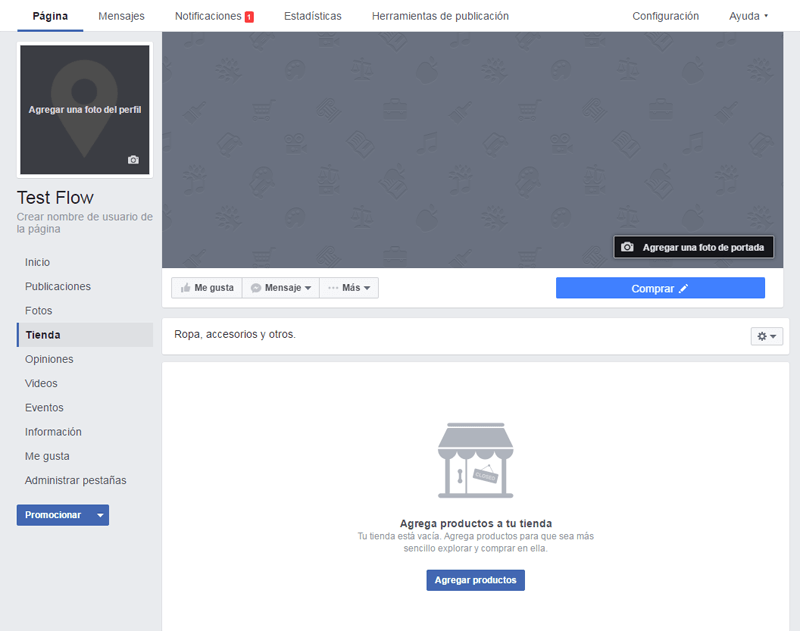800x631 pixels.
Task: Open Configuración in the top bar
Action: coord(665,16)
